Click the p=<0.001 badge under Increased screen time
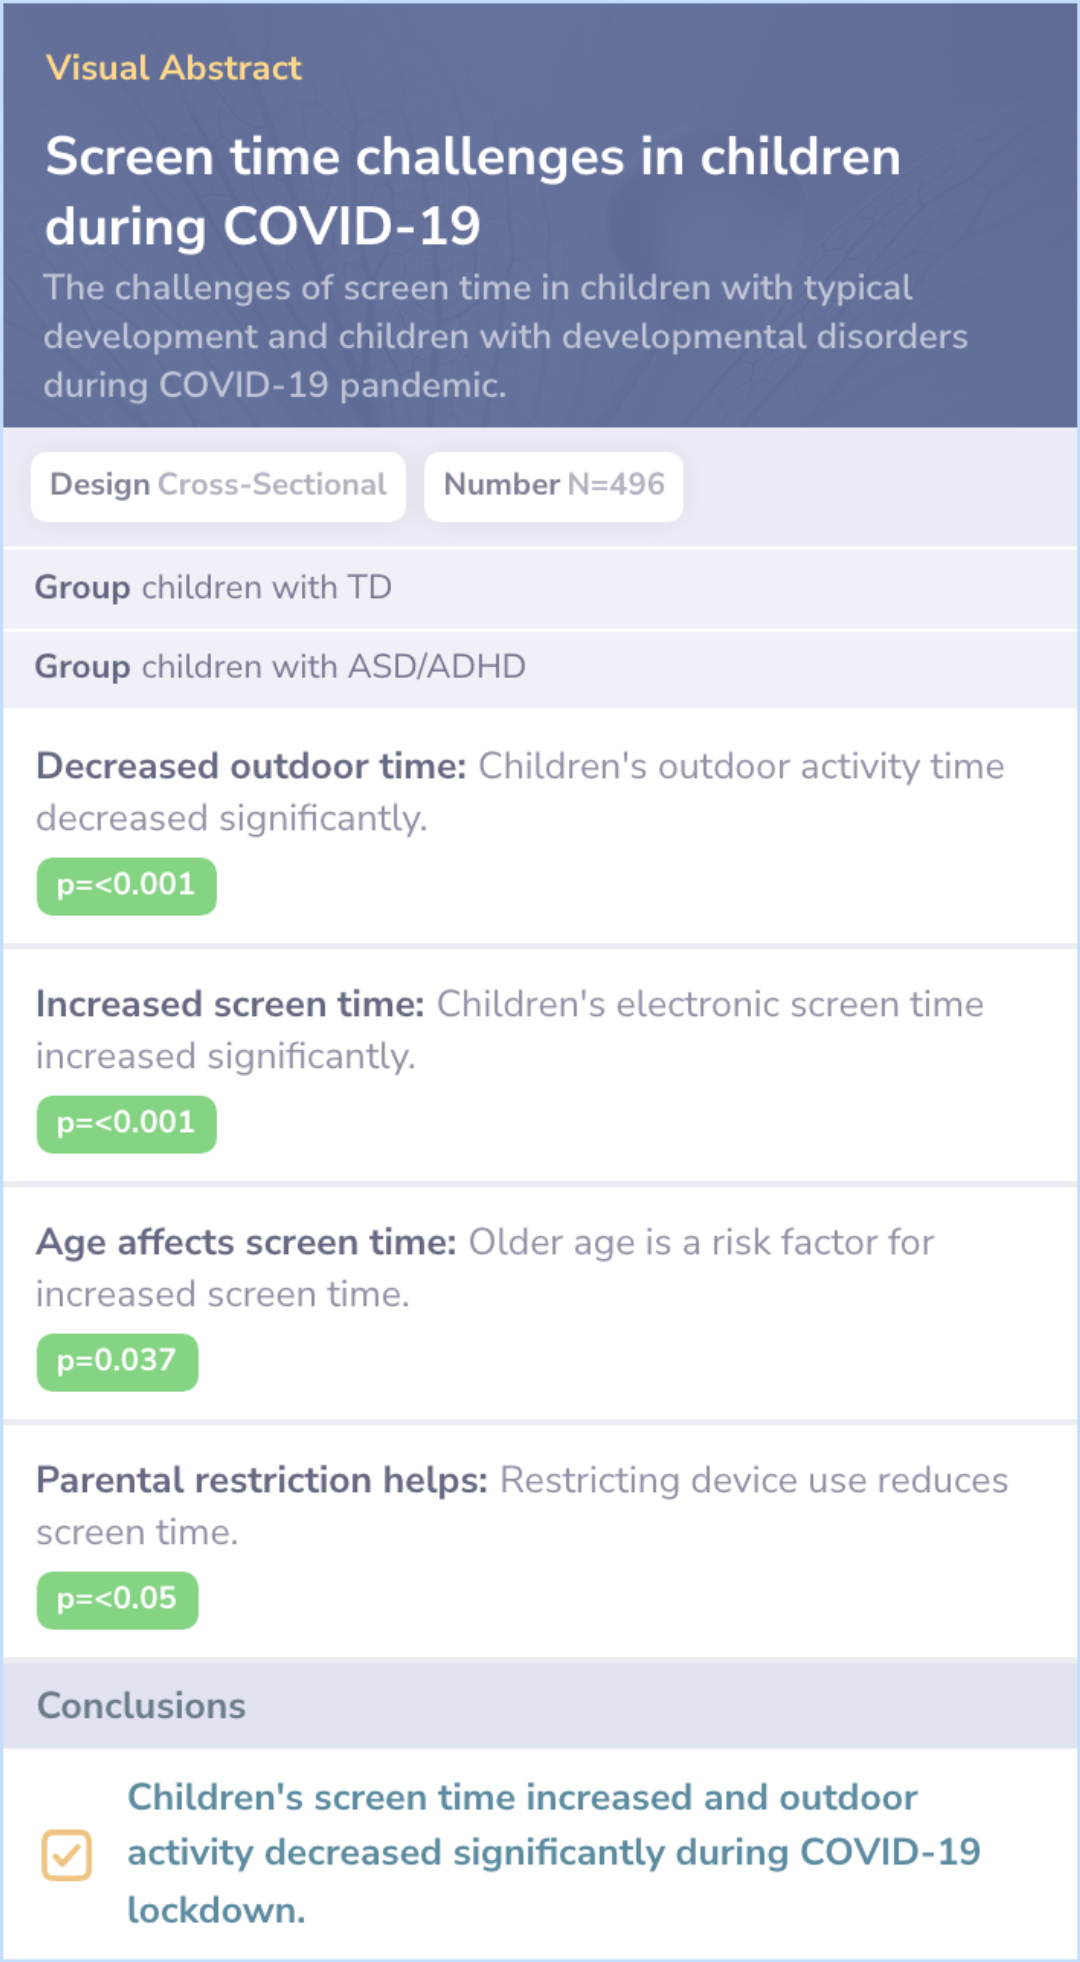This screenshot has height=1962, width=1080. tap(127, 1124)
